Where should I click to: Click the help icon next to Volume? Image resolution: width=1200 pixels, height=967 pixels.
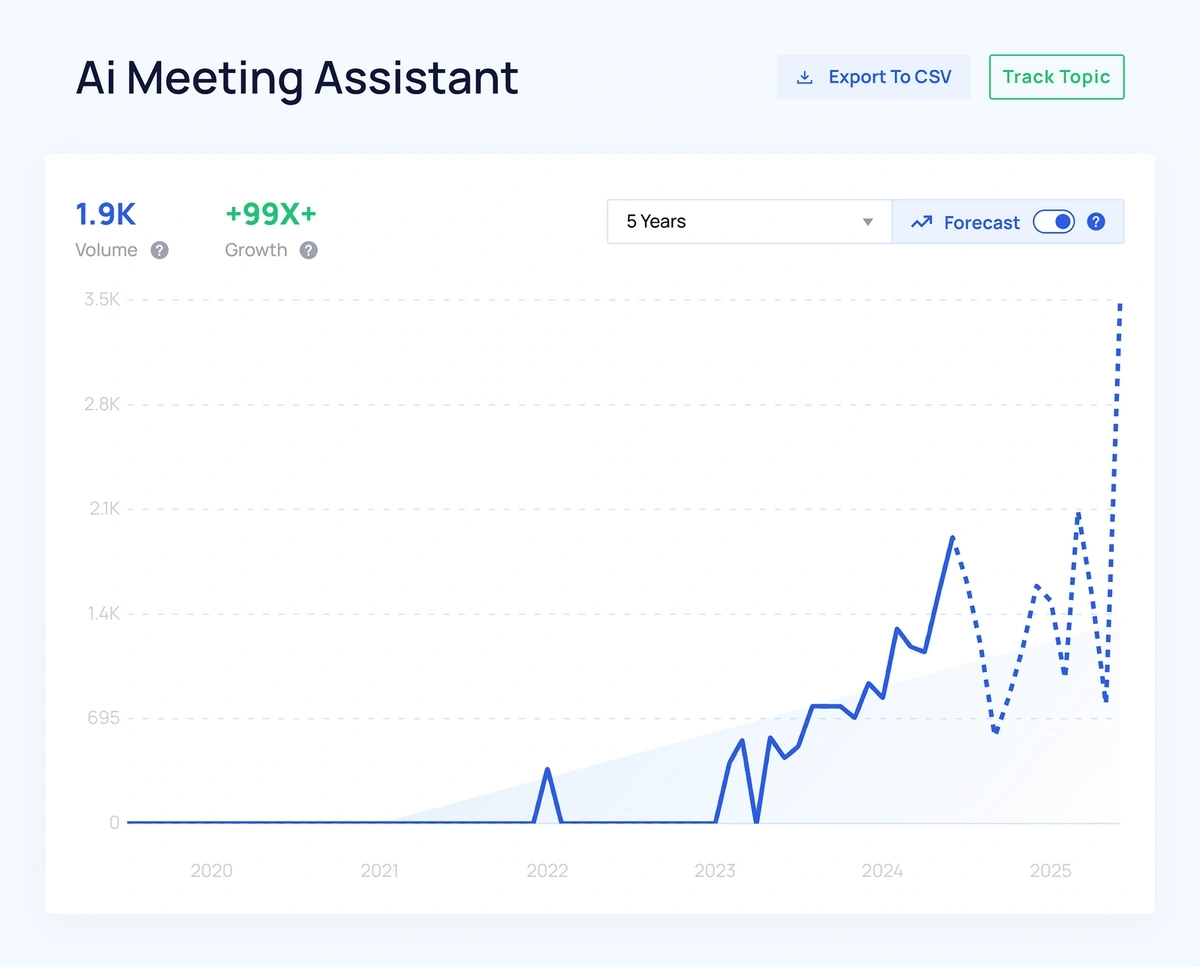(x=159, y=250)
